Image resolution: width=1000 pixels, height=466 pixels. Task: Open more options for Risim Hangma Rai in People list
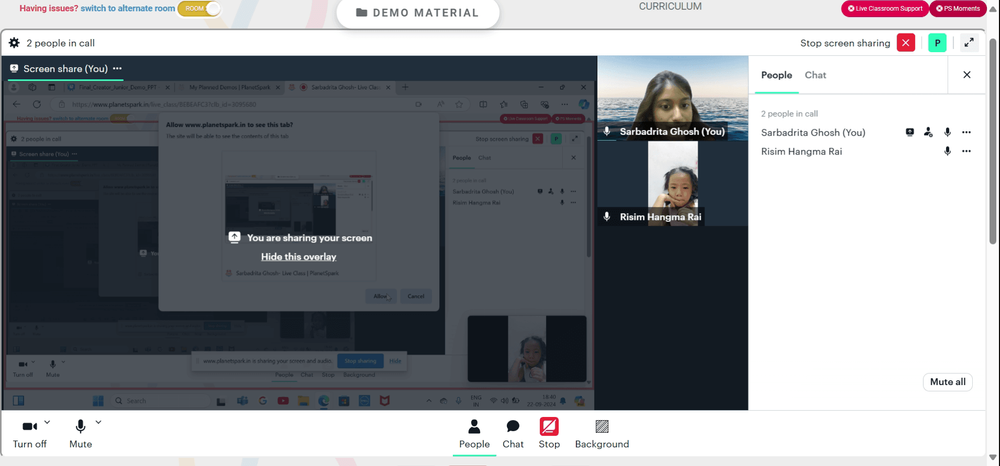click(x=967, y=151)
